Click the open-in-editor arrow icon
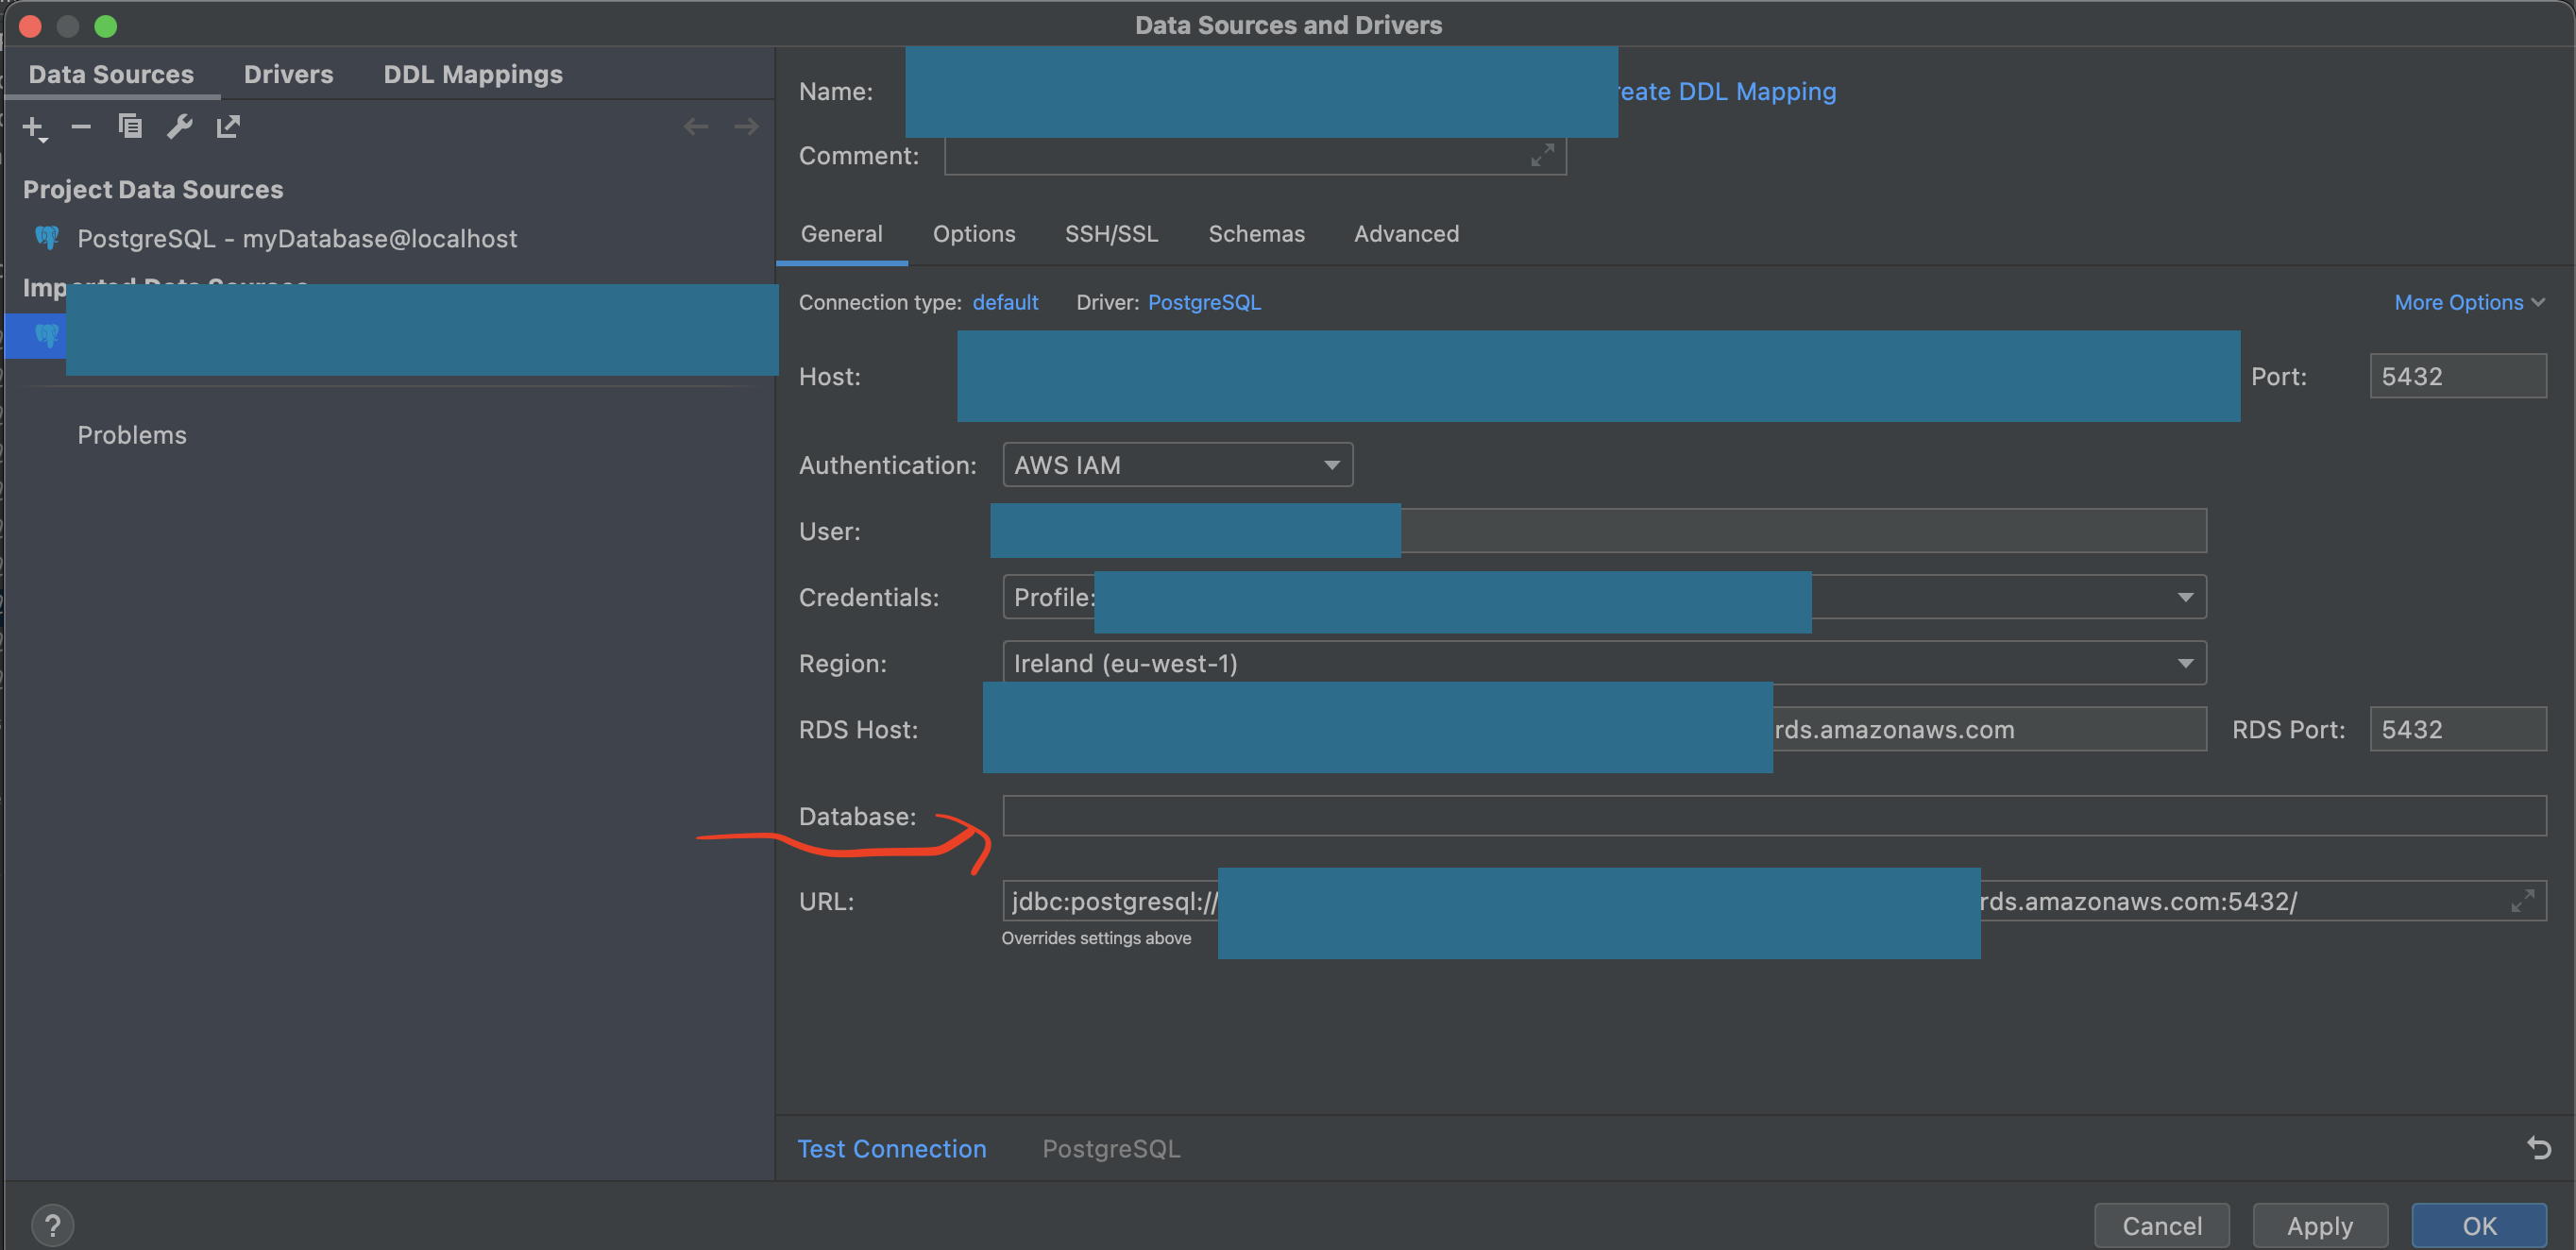2576x1250 pixels. 228,127
